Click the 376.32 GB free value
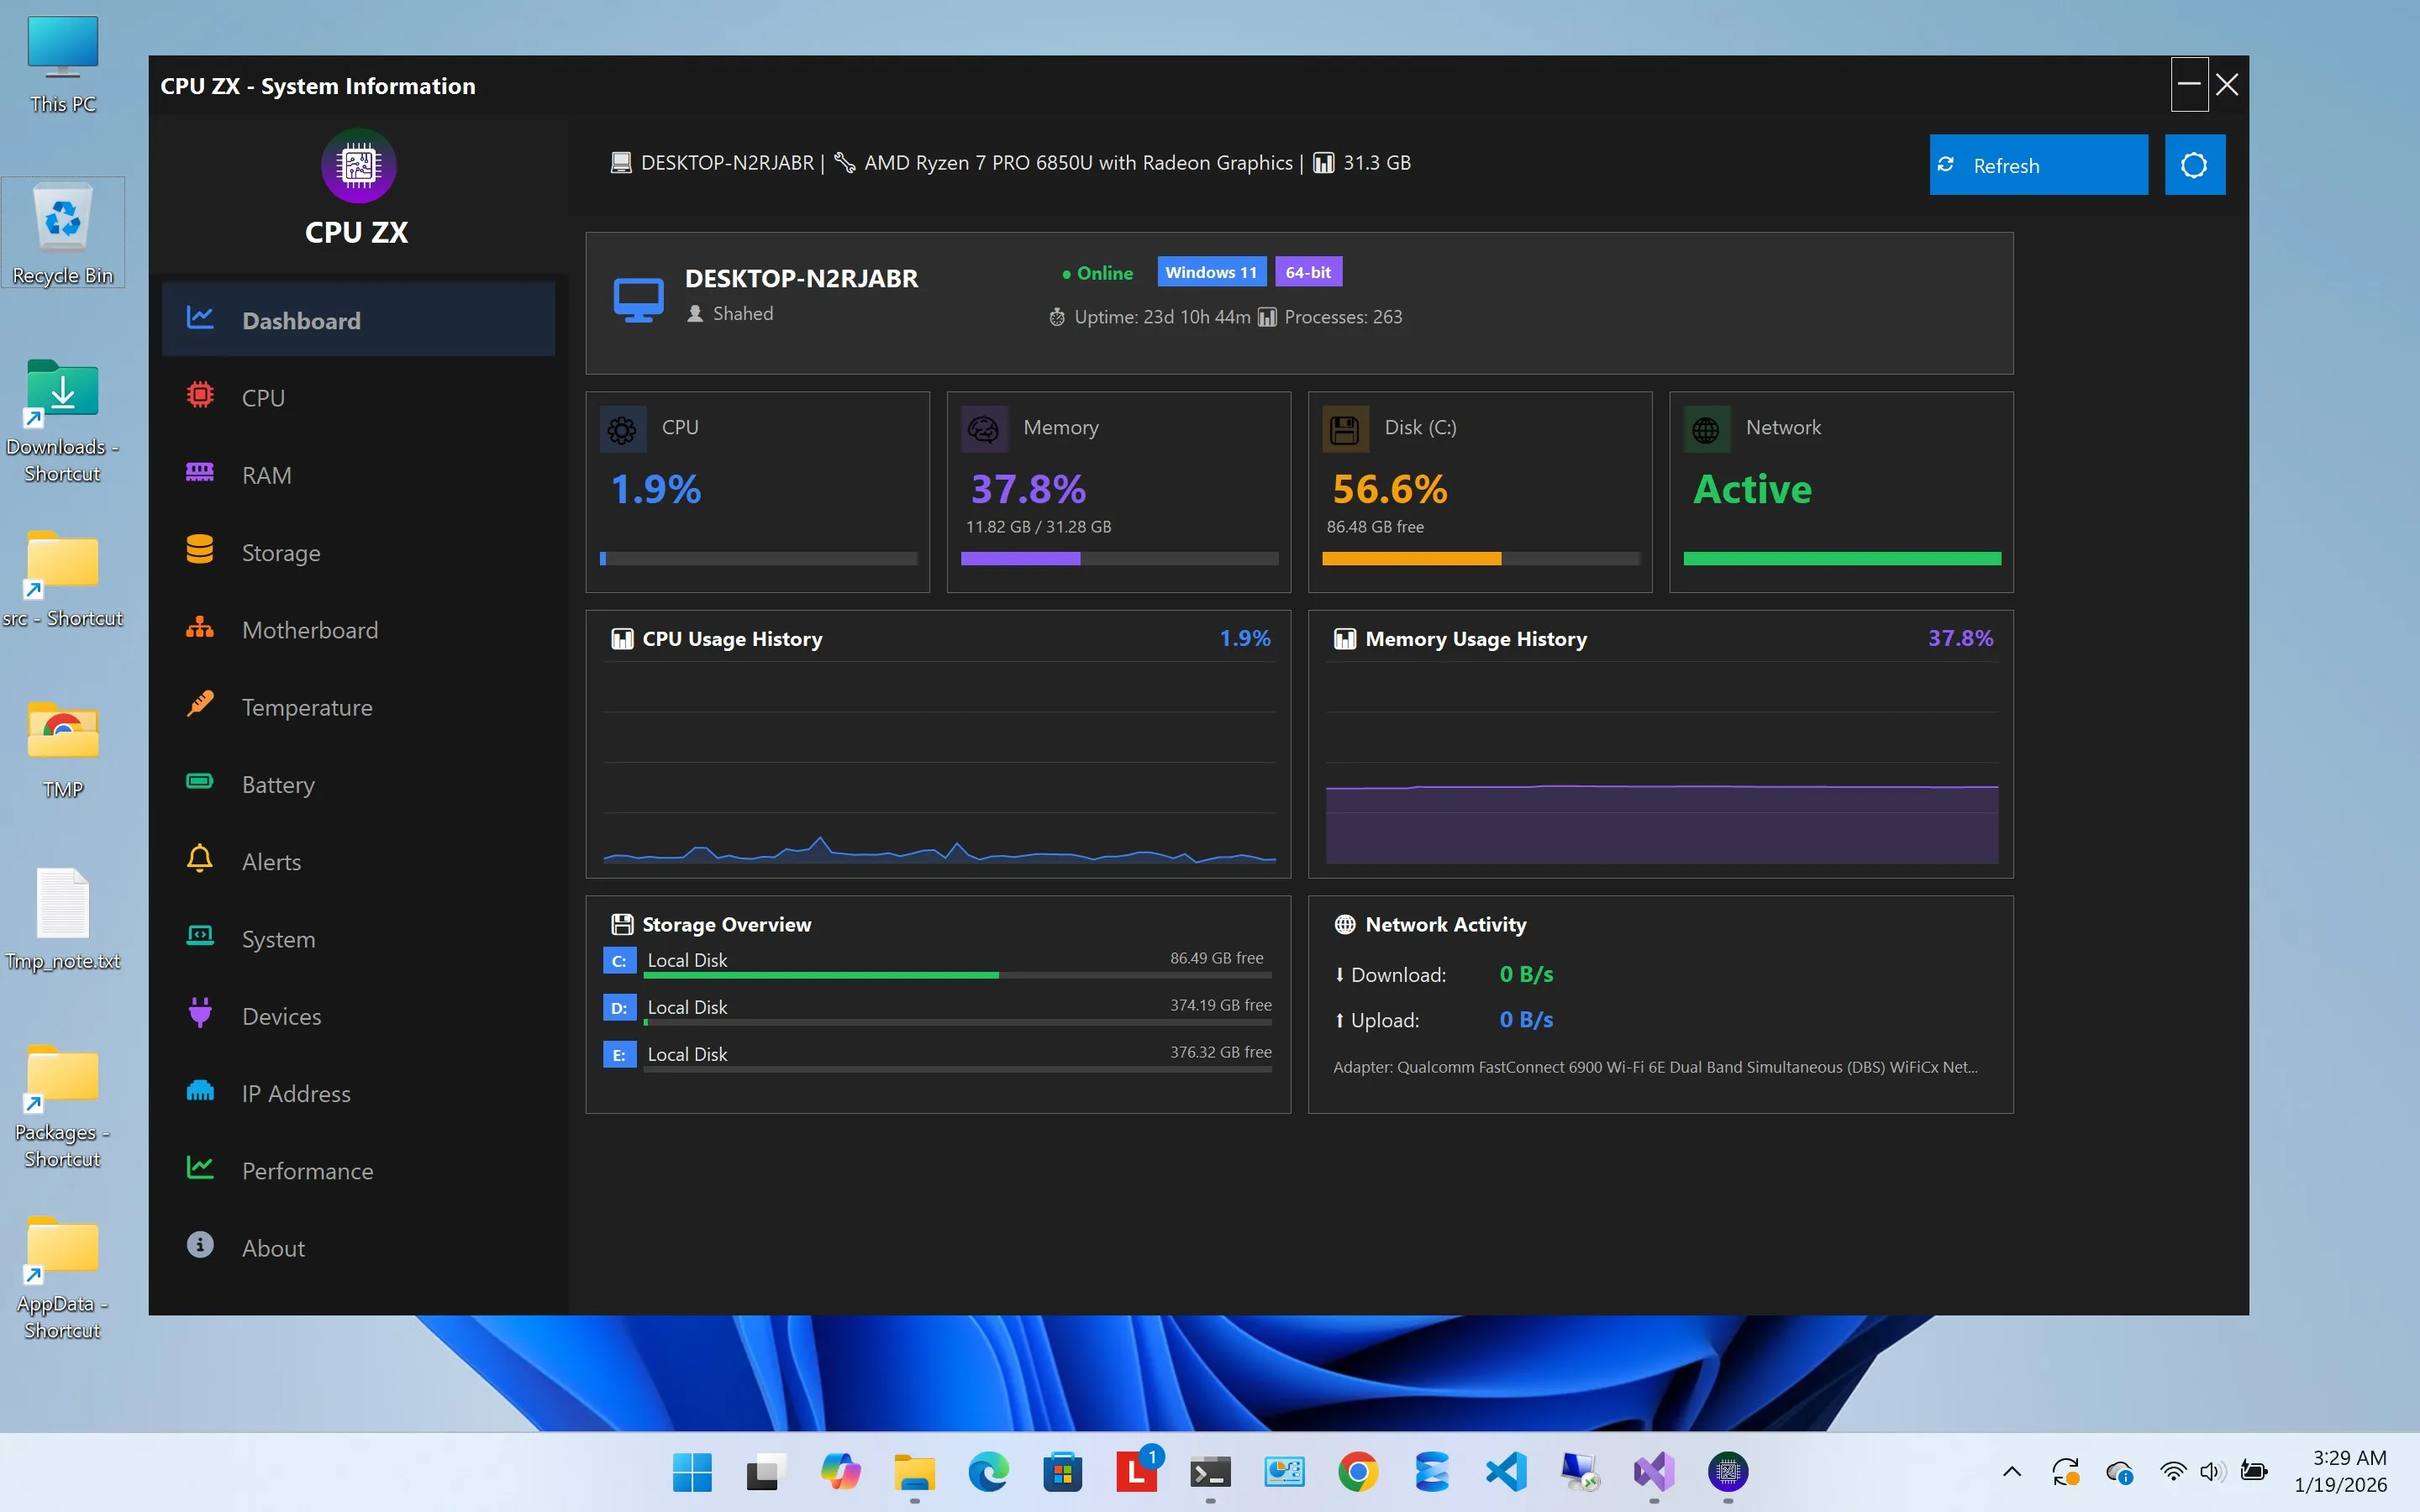The image size is (2420, 1512). pos(1220,1052)
